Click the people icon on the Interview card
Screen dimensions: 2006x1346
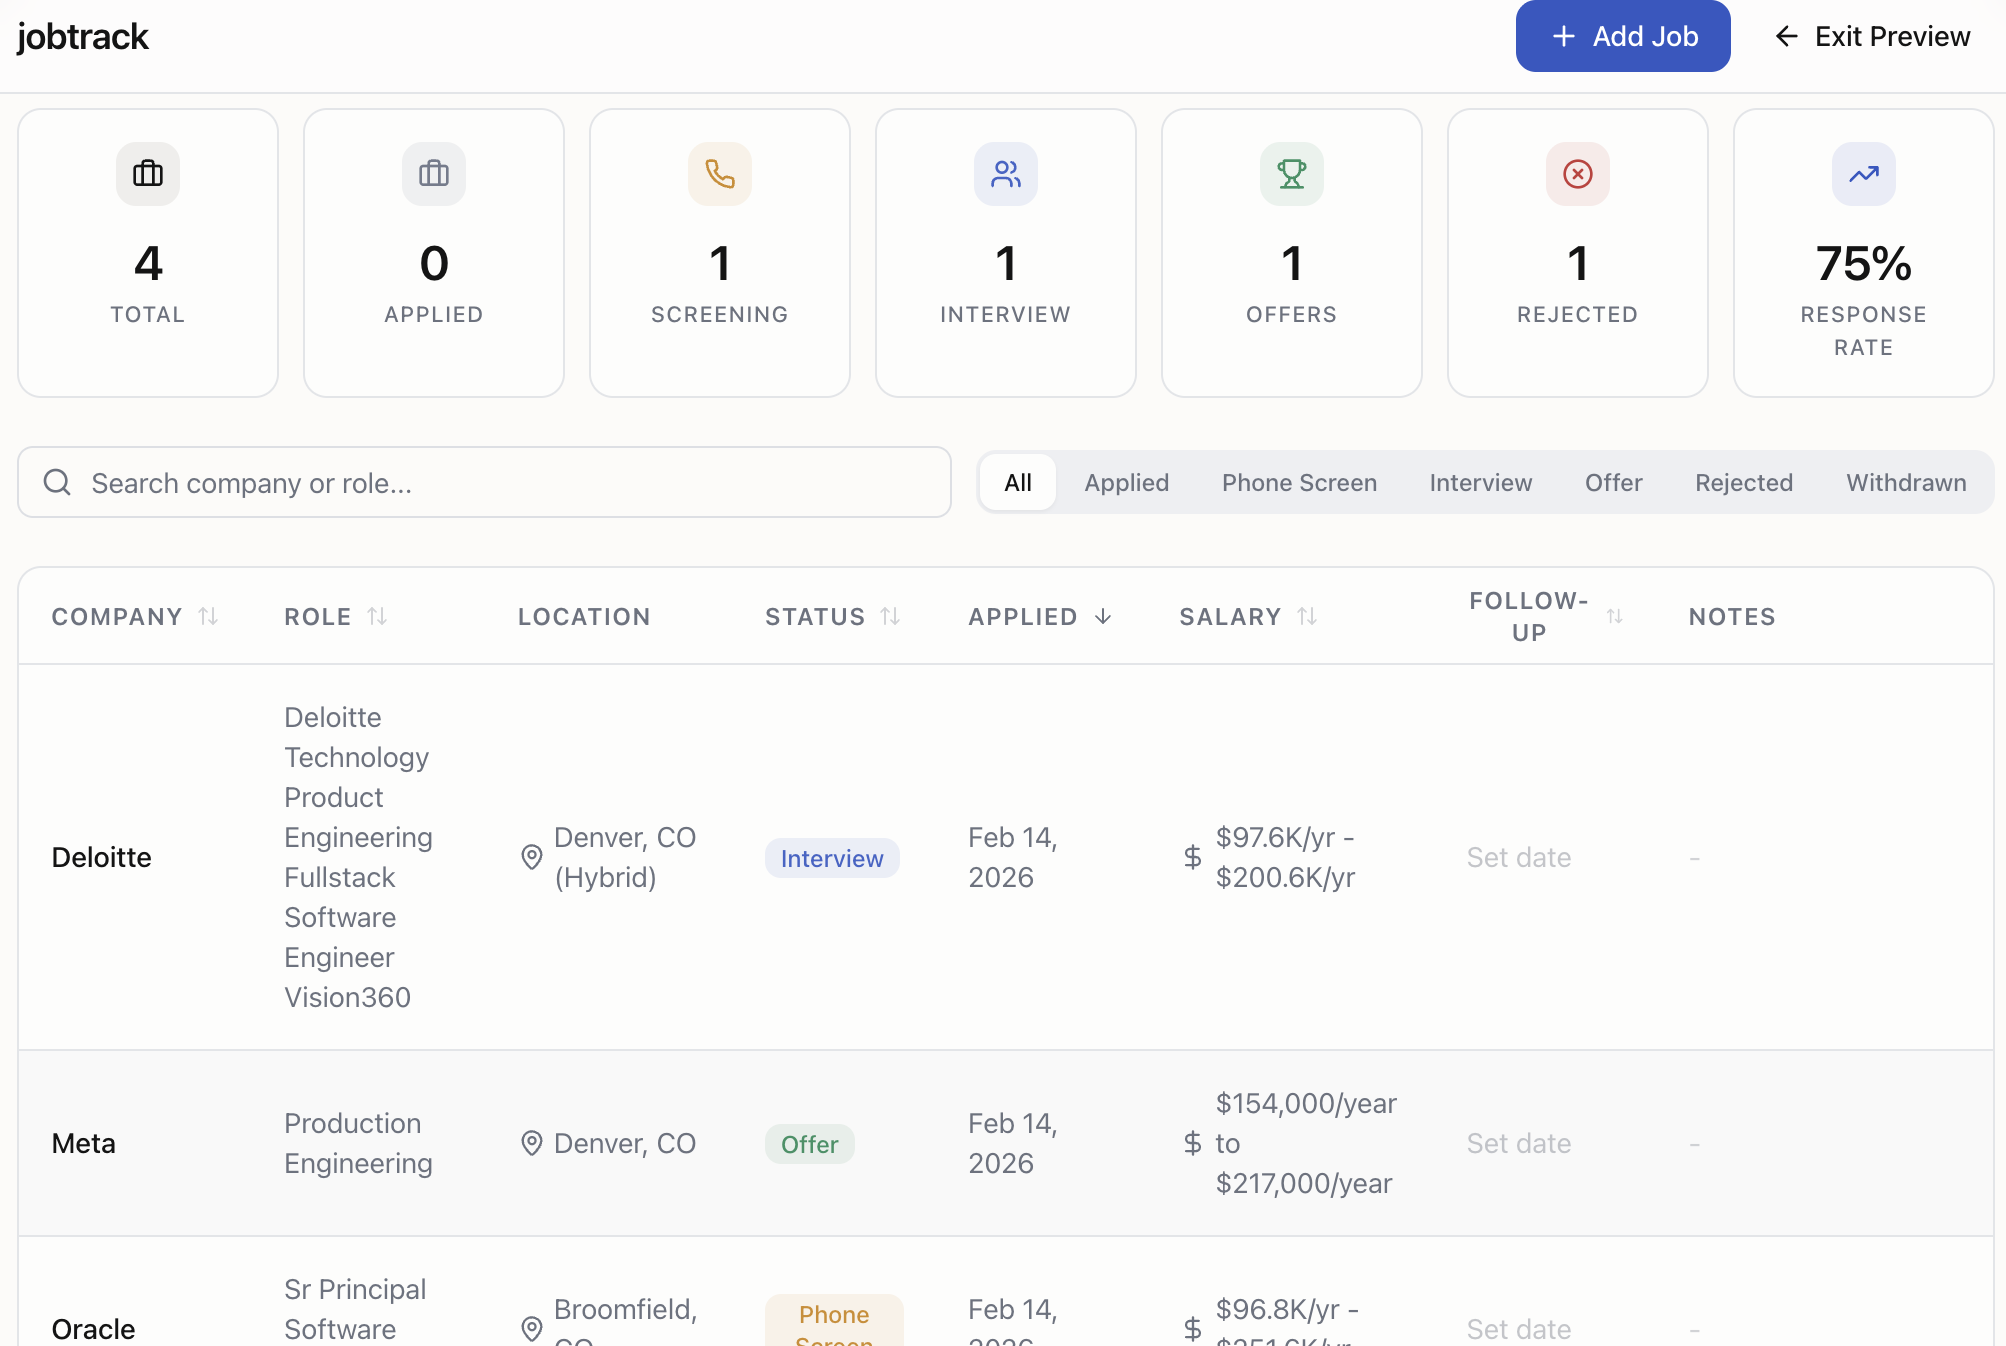(x=1005, y=173)
